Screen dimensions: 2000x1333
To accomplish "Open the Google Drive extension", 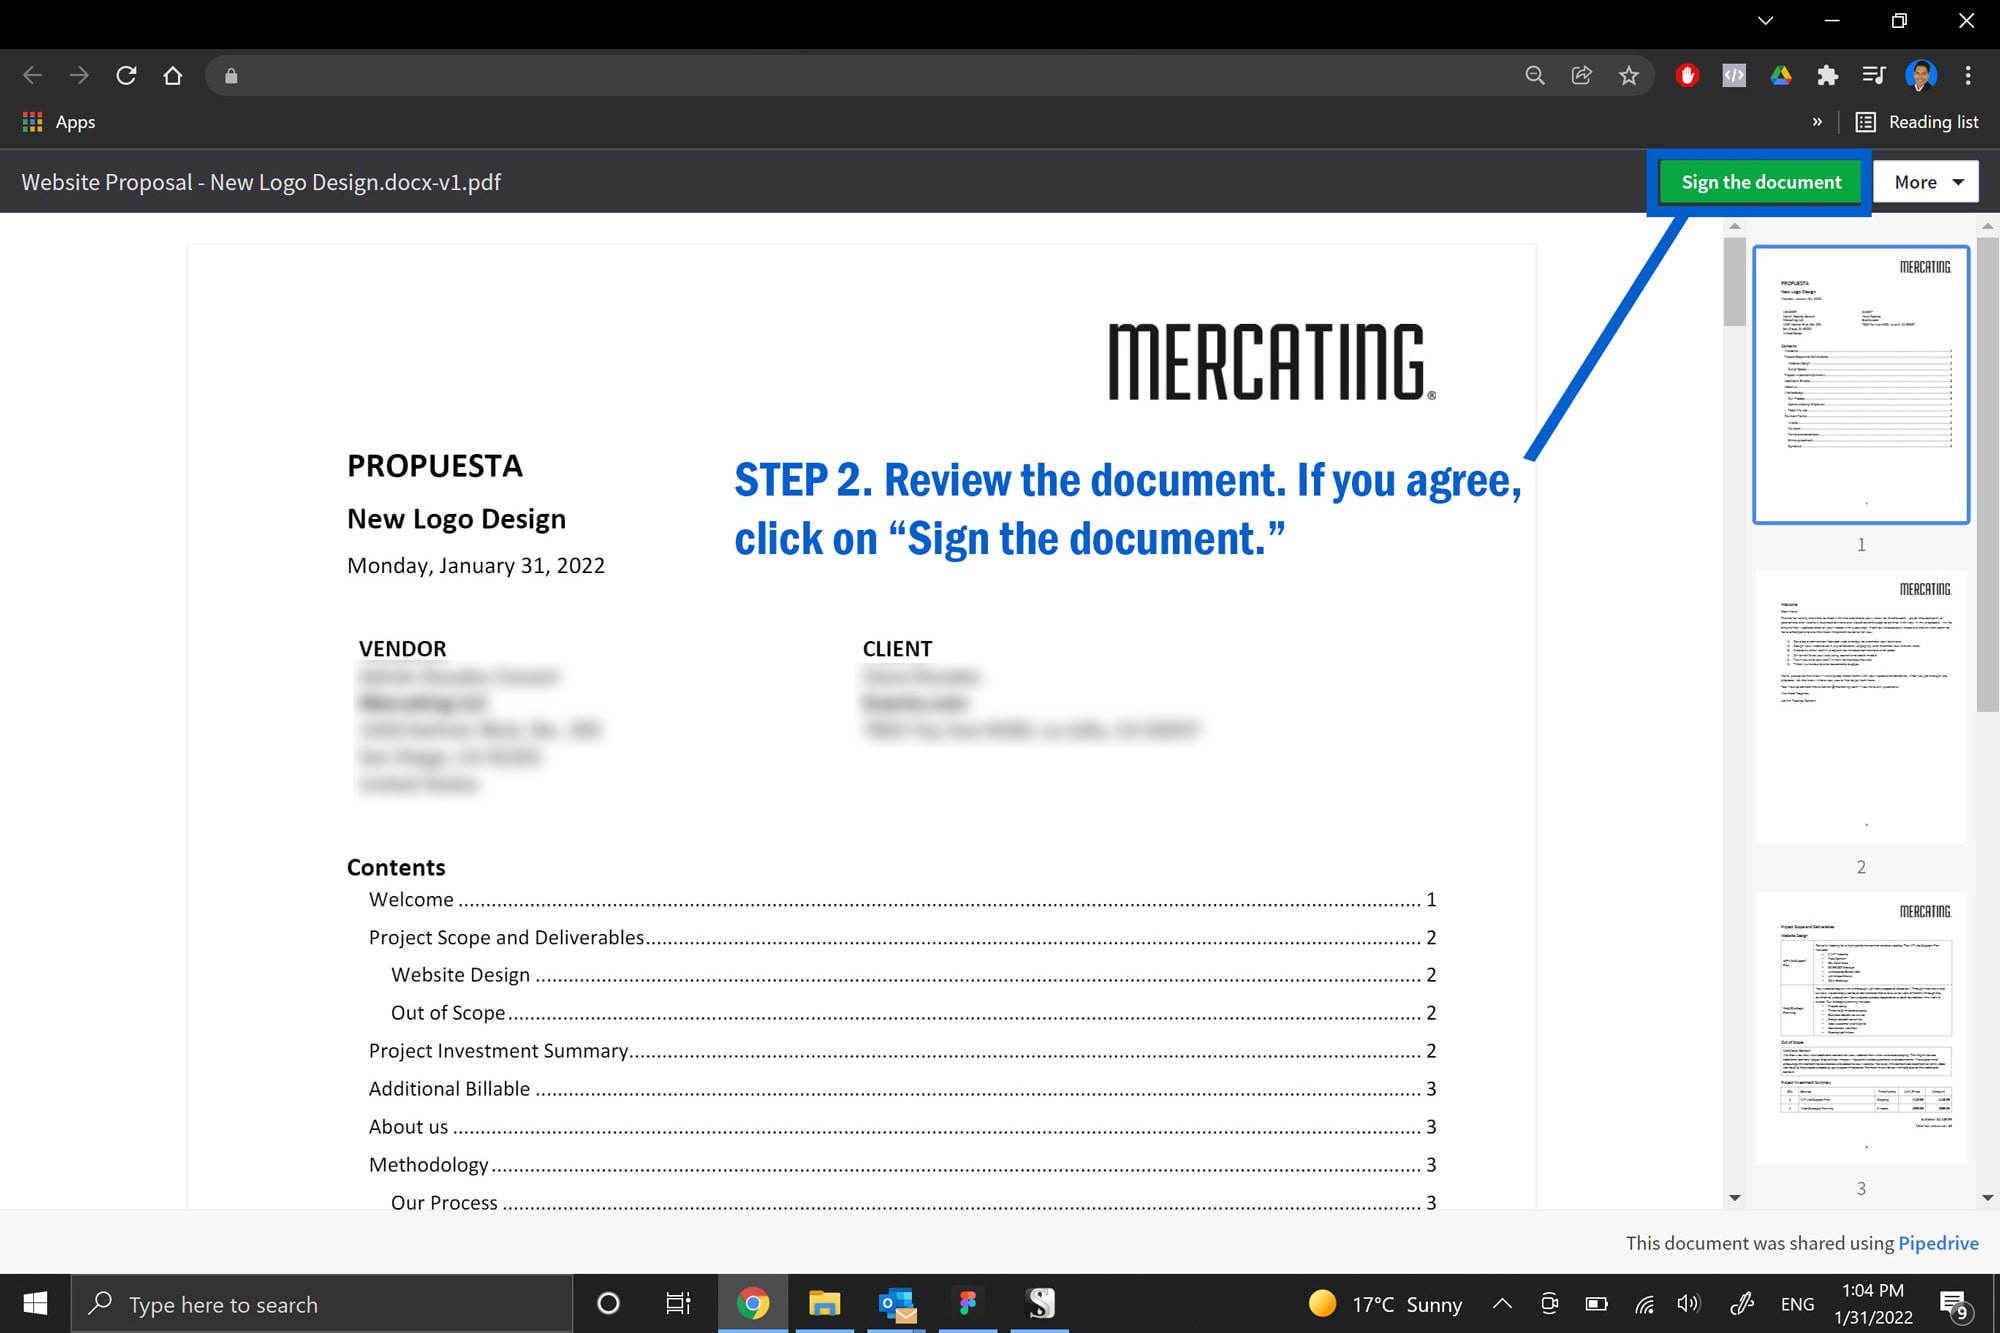I will (1781, 75).
